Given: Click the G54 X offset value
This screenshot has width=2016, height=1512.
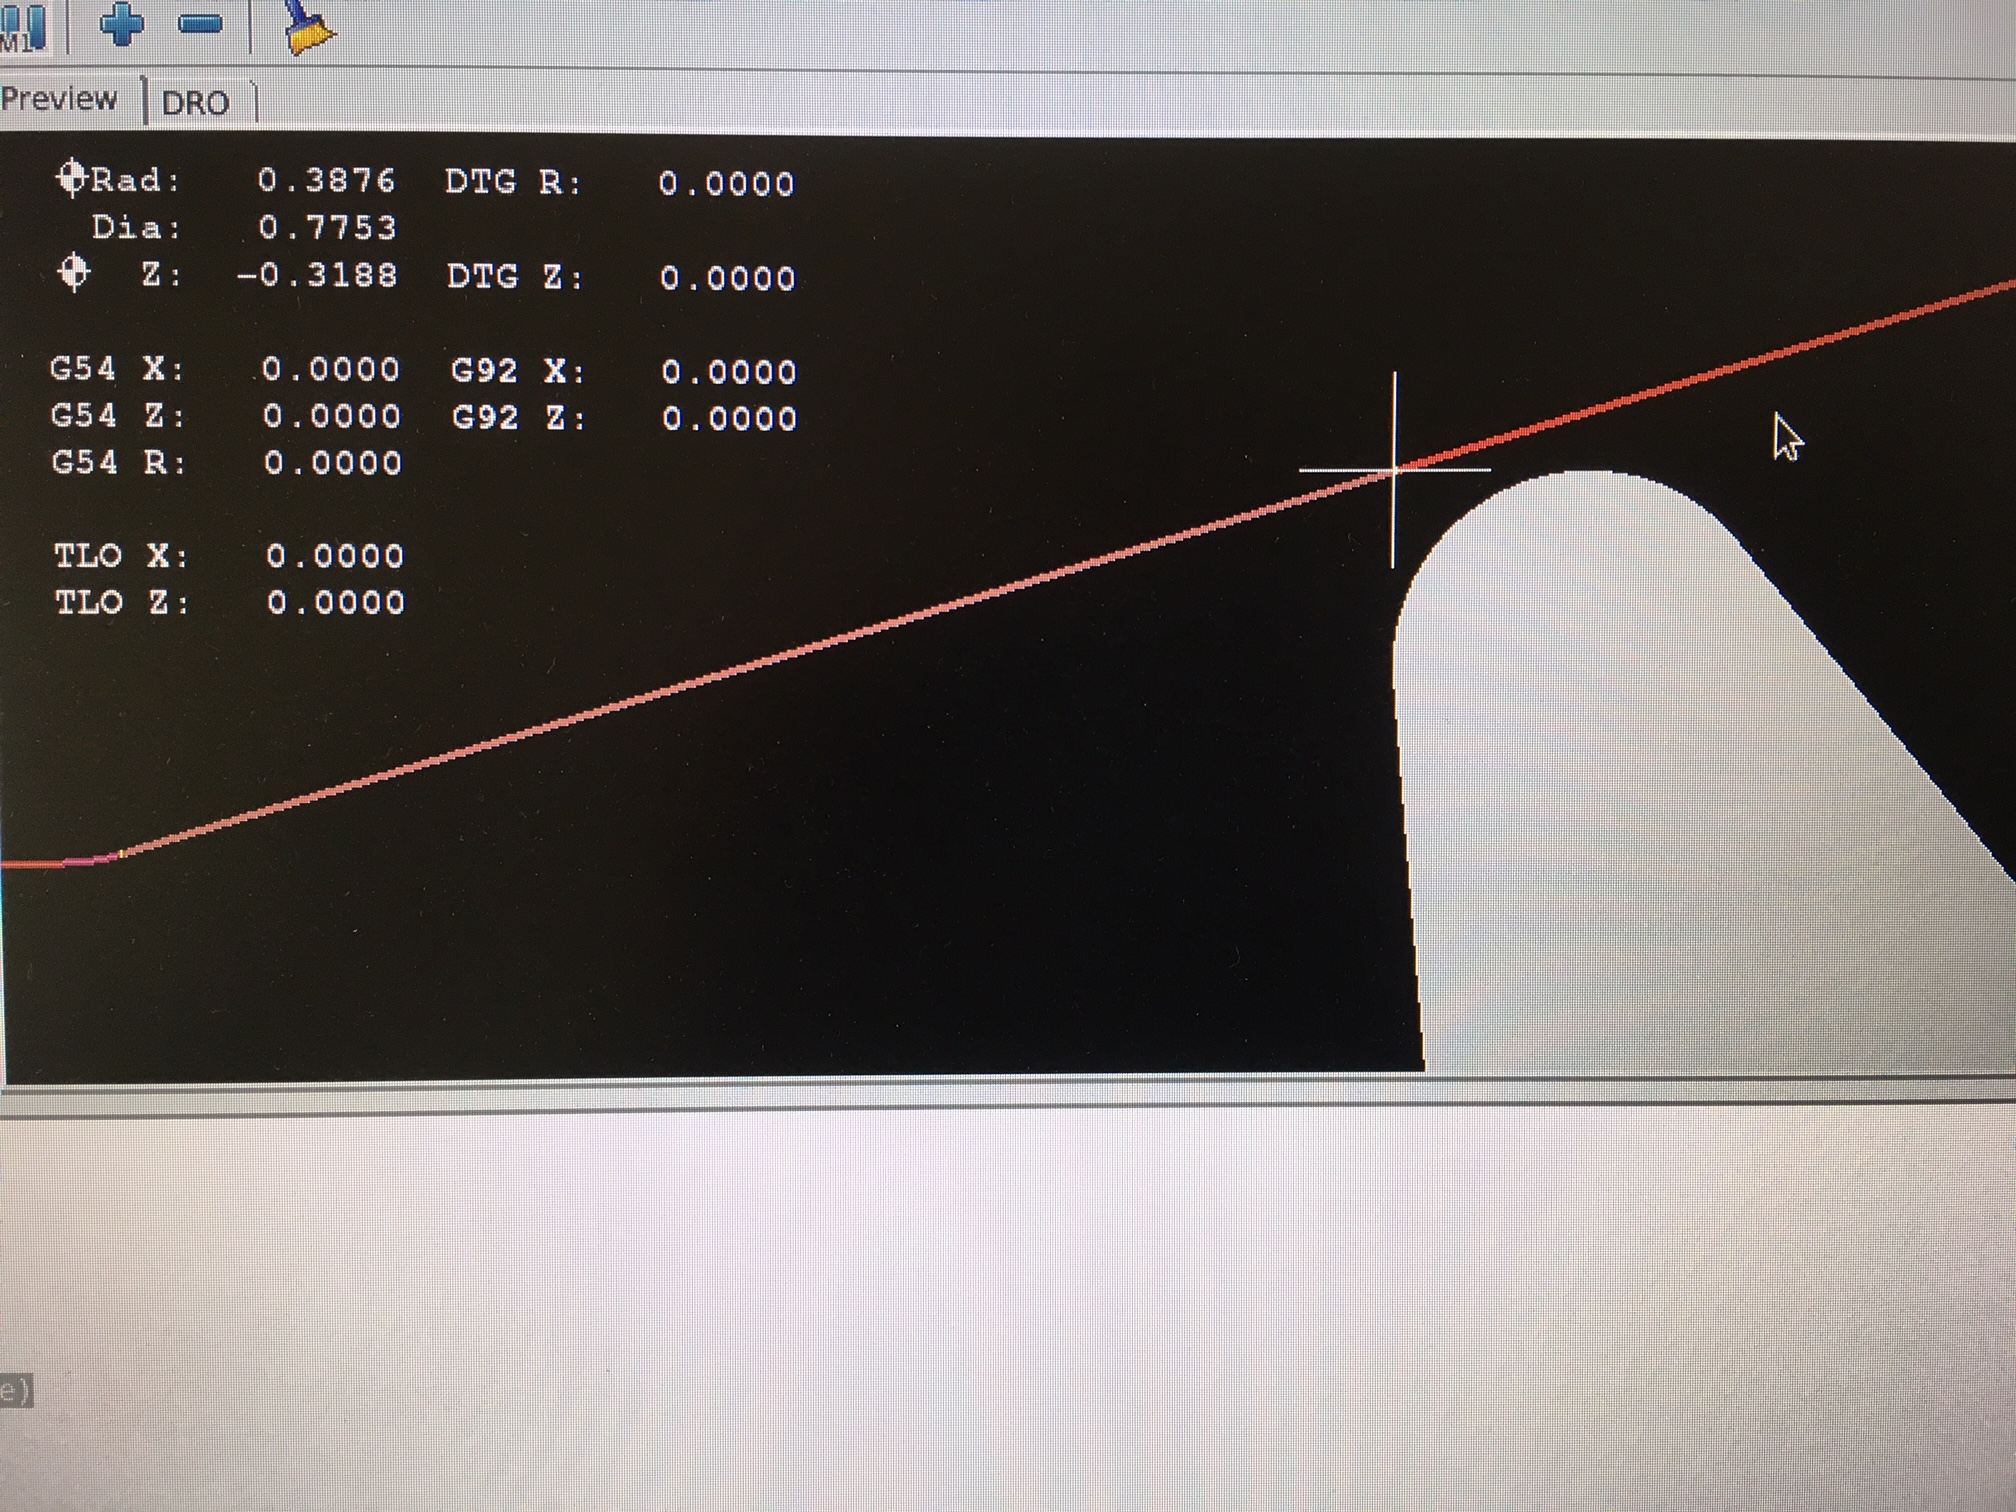Looking at the screenshot, I should [x=331, y=370].
